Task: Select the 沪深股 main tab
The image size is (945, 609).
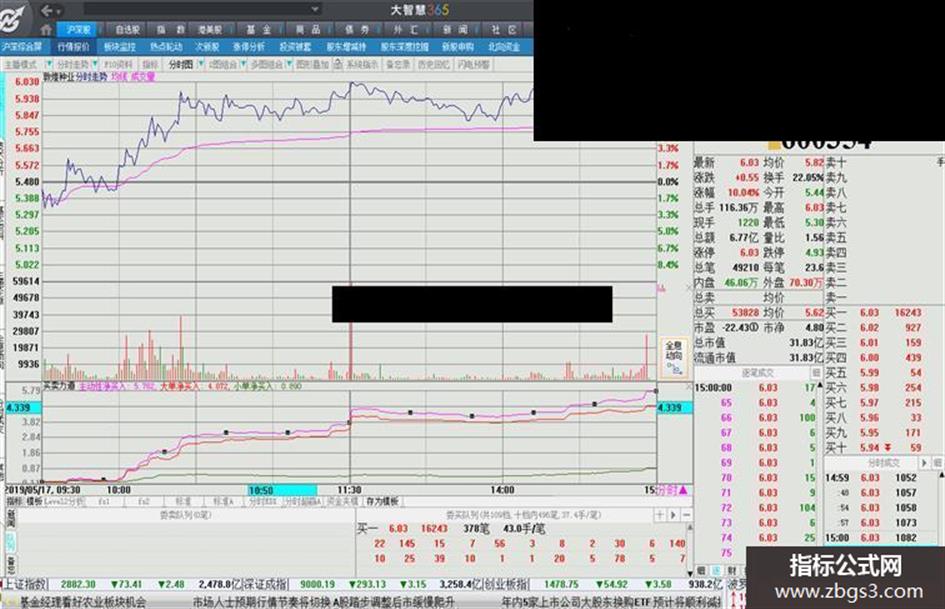Action: point(78,29)
